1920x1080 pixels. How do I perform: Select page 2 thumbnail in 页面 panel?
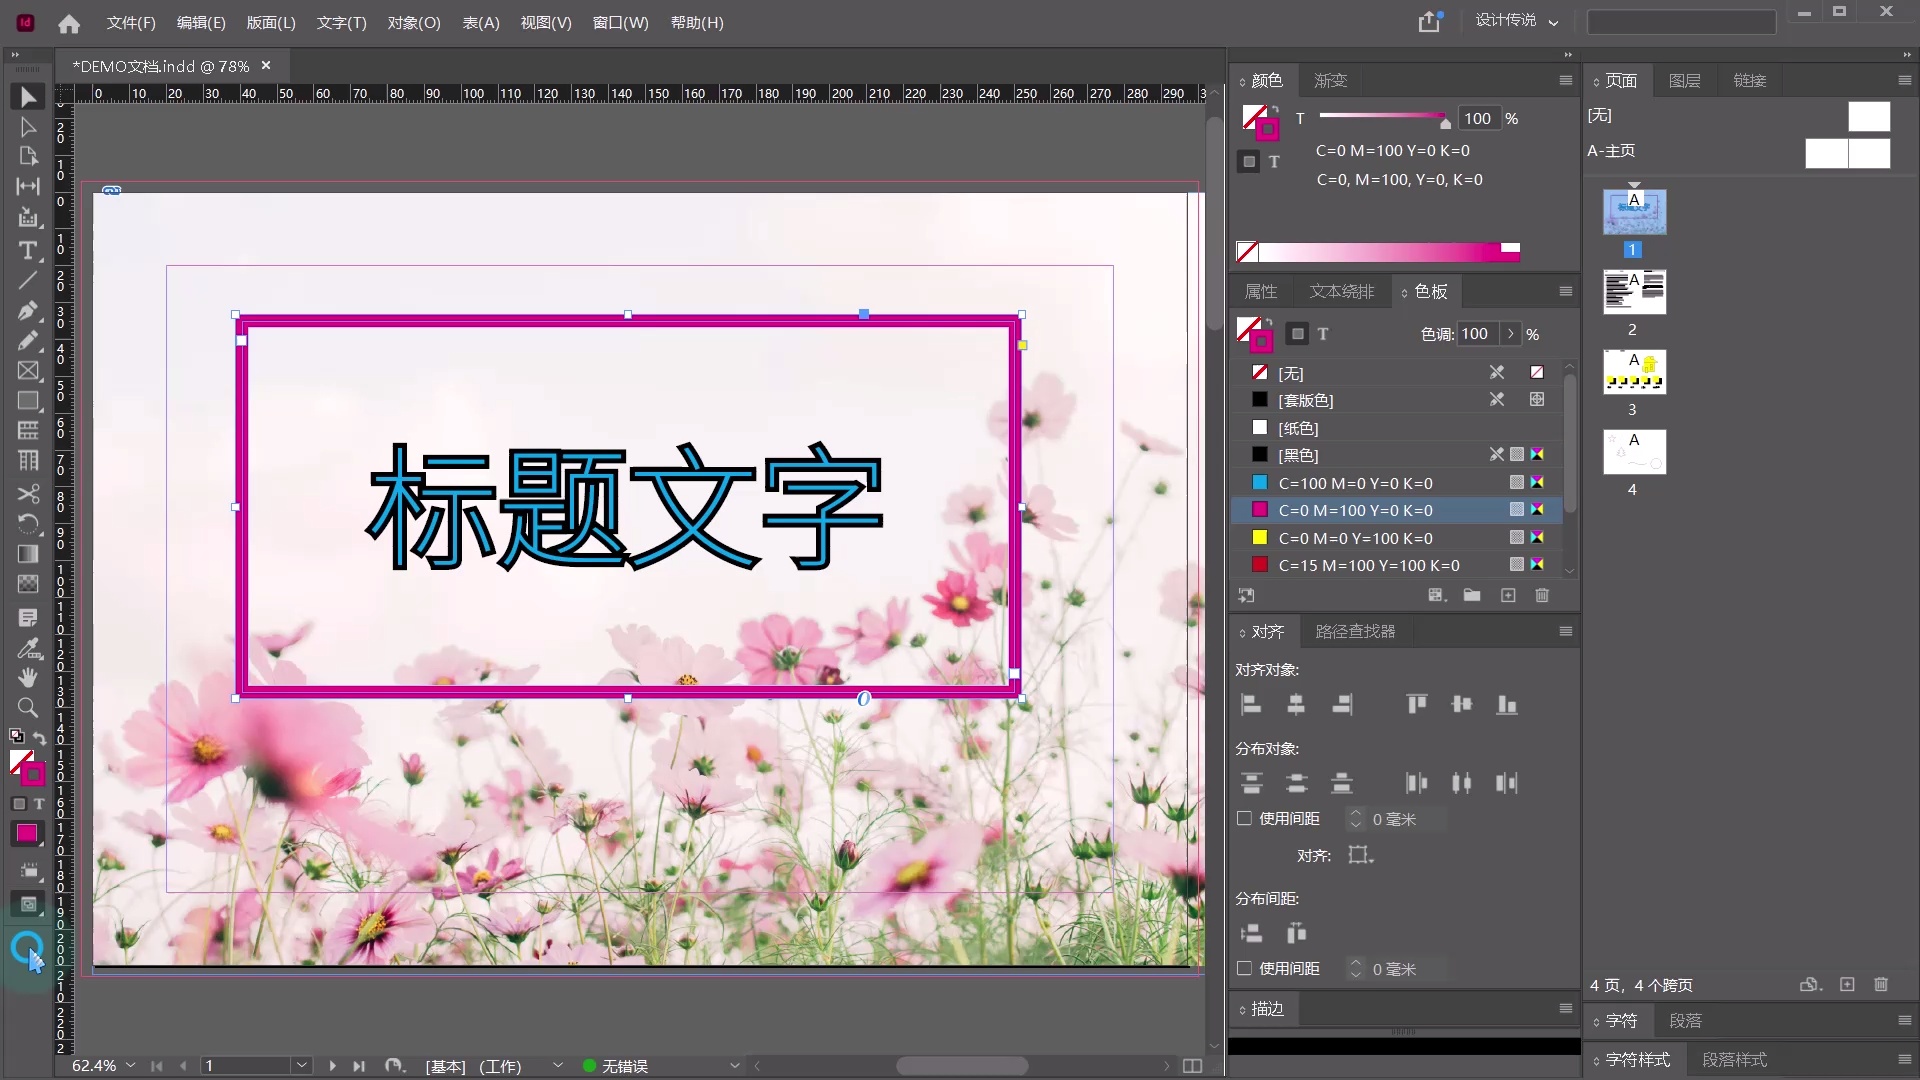[x=1634, y=293]
